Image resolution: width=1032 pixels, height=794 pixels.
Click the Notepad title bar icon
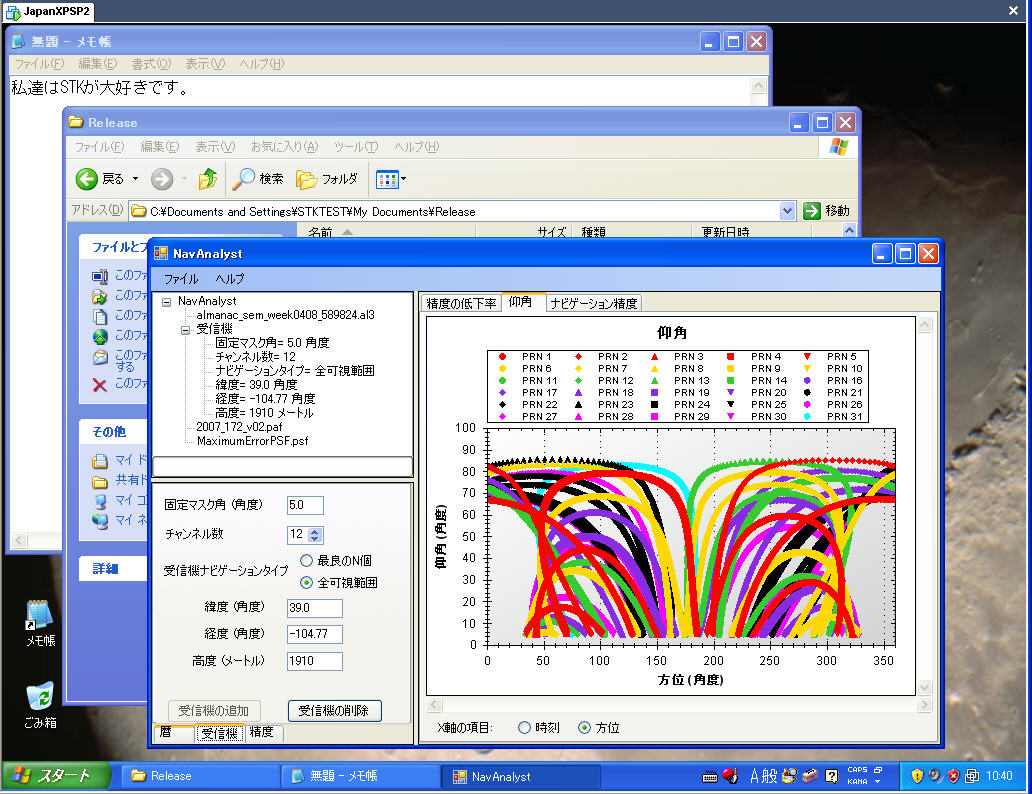[x=18, y=41]
